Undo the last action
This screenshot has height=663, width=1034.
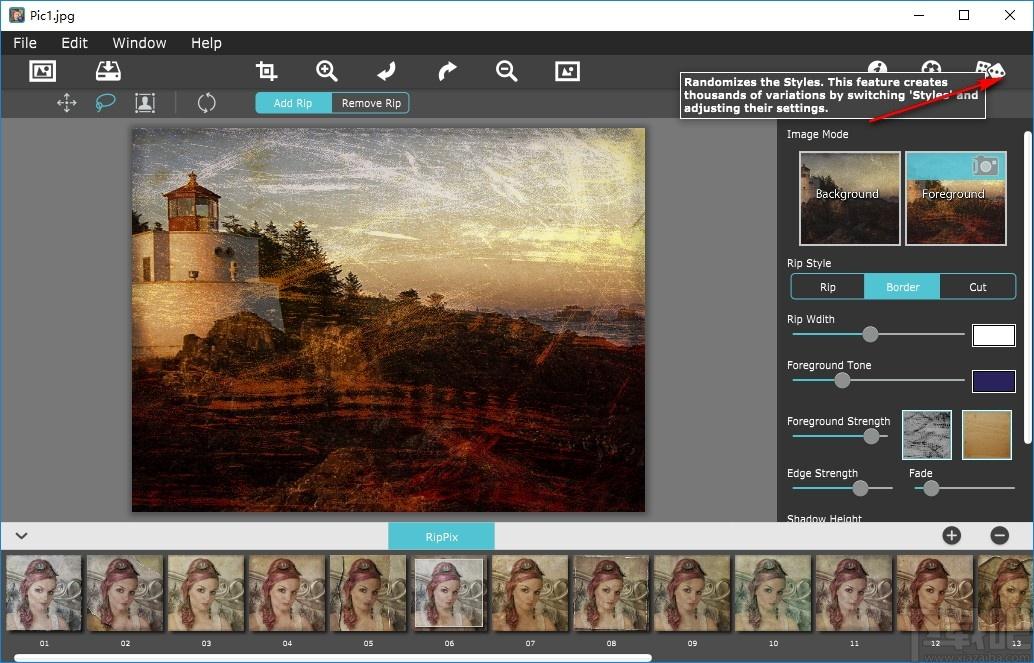tap(387, 71)
